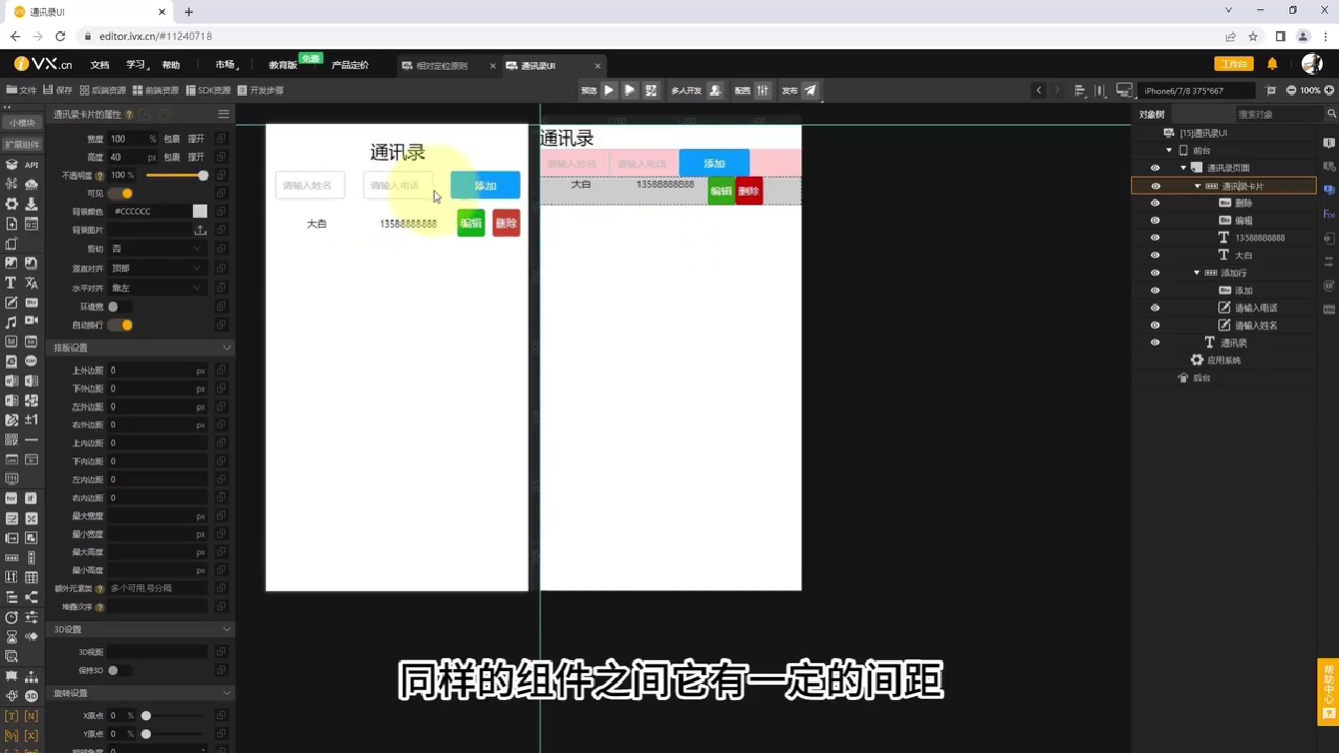
Task: Click the help icon next to 不透明度
Action: point(100,176)
